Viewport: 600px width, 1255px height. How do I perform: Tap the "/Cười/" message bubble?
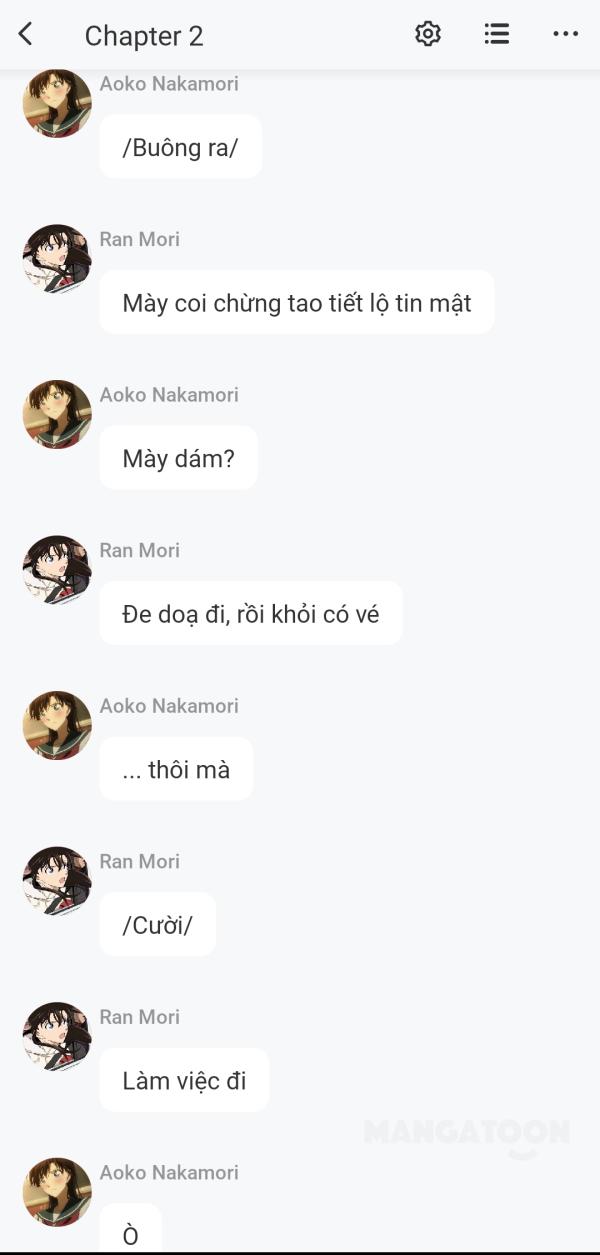157,925
